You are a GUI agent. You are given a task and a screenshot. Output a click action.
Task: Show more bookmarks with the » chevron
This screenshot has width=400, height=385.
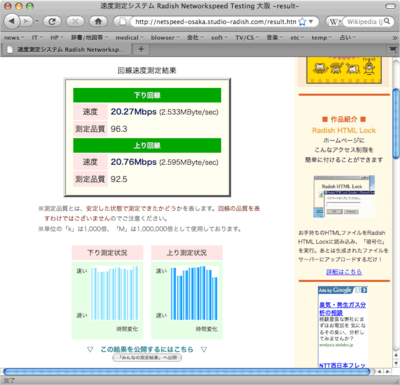pyautogui.click(x=395, y=38)
